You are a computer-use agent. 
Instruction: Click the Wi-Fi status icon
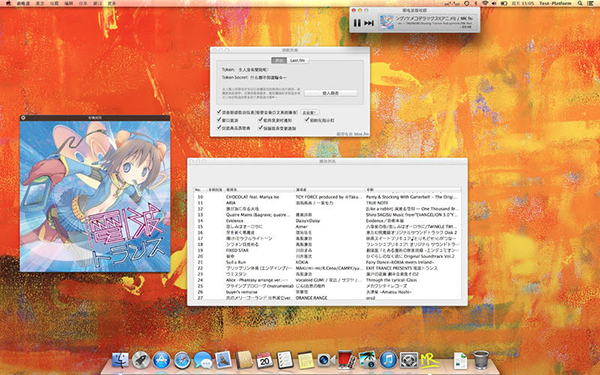(485, 3)
